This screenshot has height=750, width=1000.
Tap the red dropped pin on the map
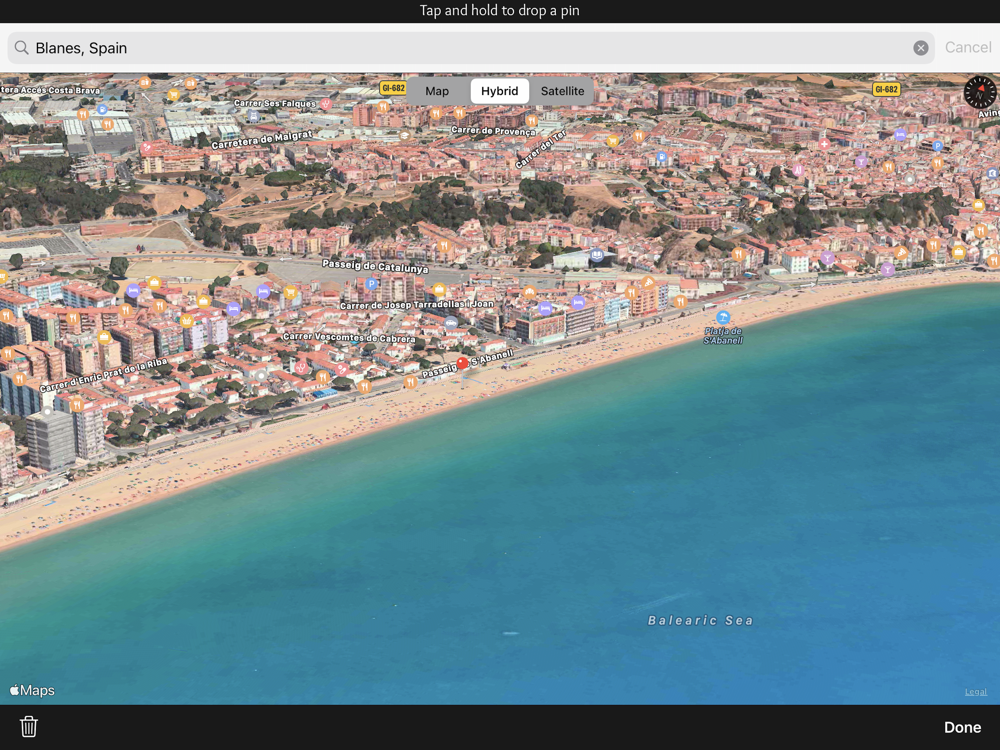click(x=462, y=364)
